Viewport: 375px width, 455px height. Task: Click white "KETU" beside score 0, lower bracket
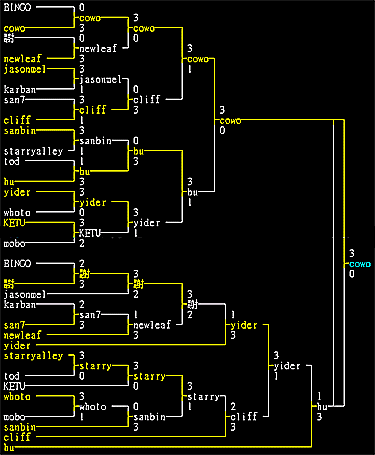pos(14,387)
